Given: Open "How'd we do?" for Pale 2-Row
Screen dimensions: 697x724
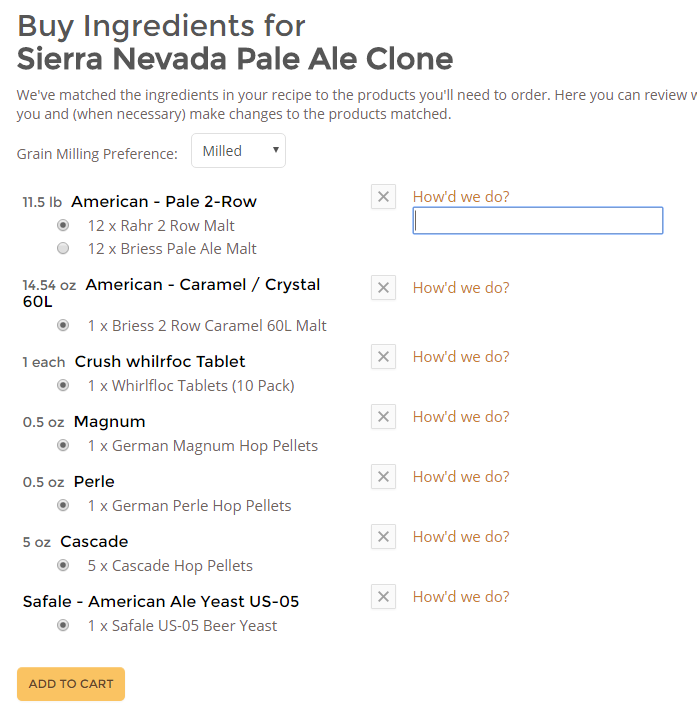Looking at the screenshot, I should click(x=461, y=197).
